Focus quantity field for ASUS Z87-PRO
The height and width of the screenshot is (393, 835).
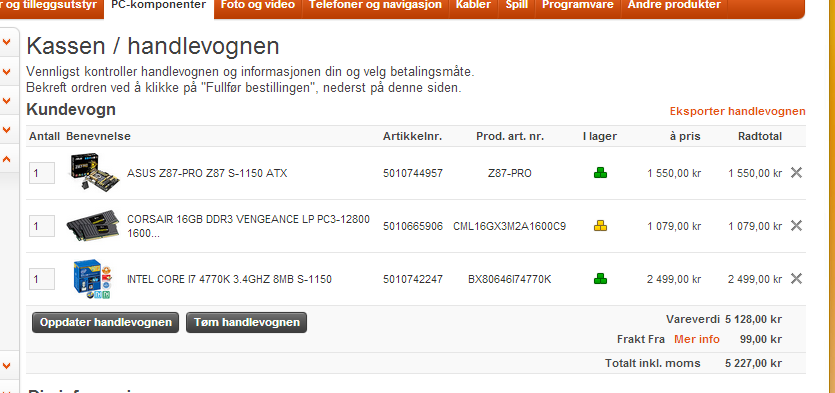[x=42, y=173]
